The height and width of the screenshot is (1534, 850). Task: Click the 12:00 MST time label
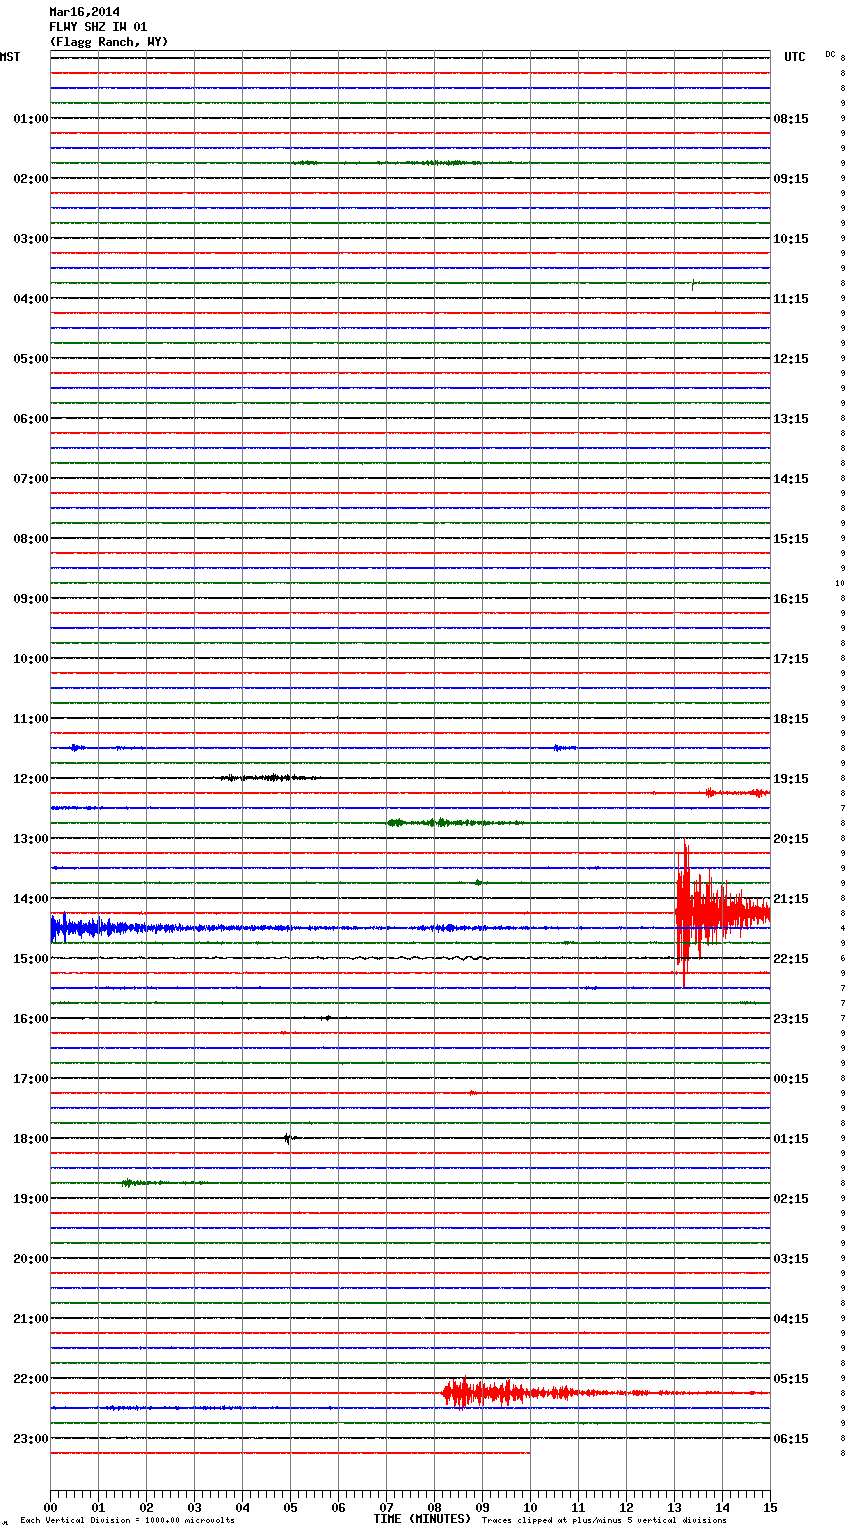pyautogui.click(x=31, y=779)
